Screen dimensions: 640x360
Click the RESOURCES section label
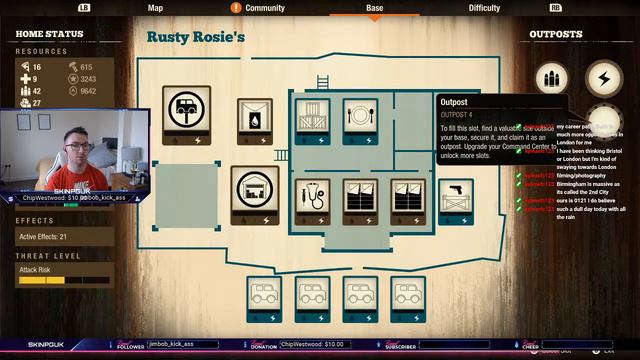(41, 51)
